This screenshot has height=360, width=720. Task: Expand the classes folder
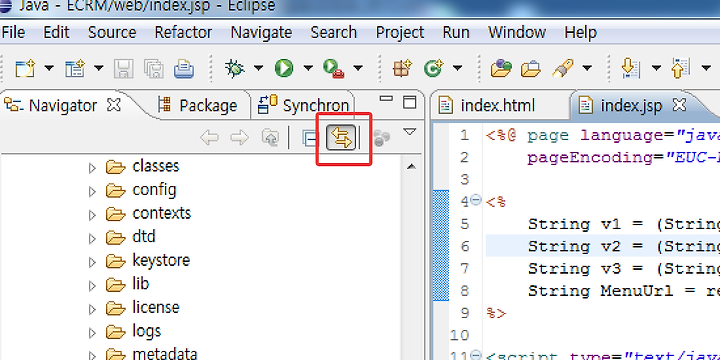coord(92,168)
